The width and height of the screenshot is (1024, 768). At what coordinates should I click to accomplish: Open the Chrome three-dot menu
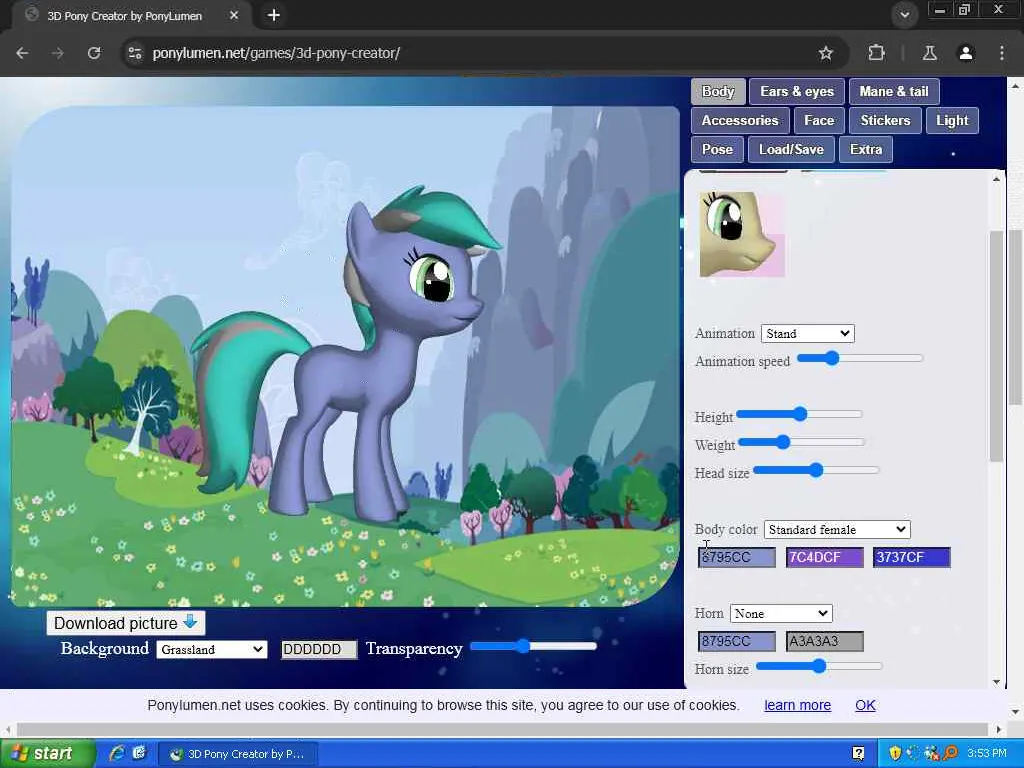coord(1001,53)
